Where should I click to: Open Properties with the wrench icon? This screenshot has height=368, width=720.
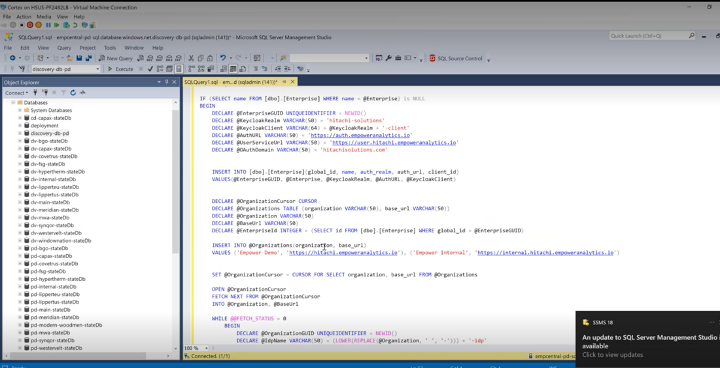point(388,58)
